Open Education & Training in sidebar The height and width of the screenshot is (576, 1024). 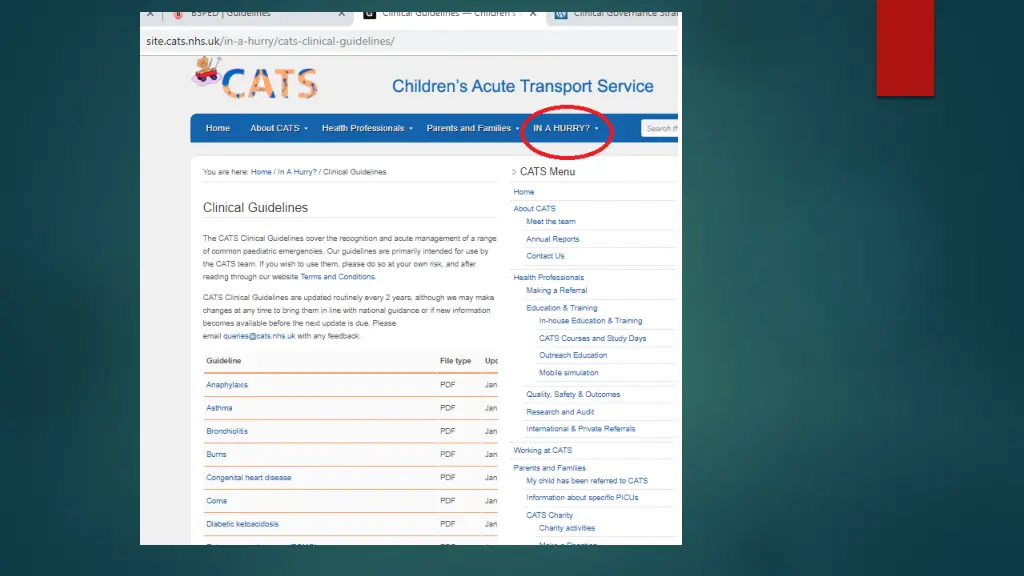tap(562, 308)
